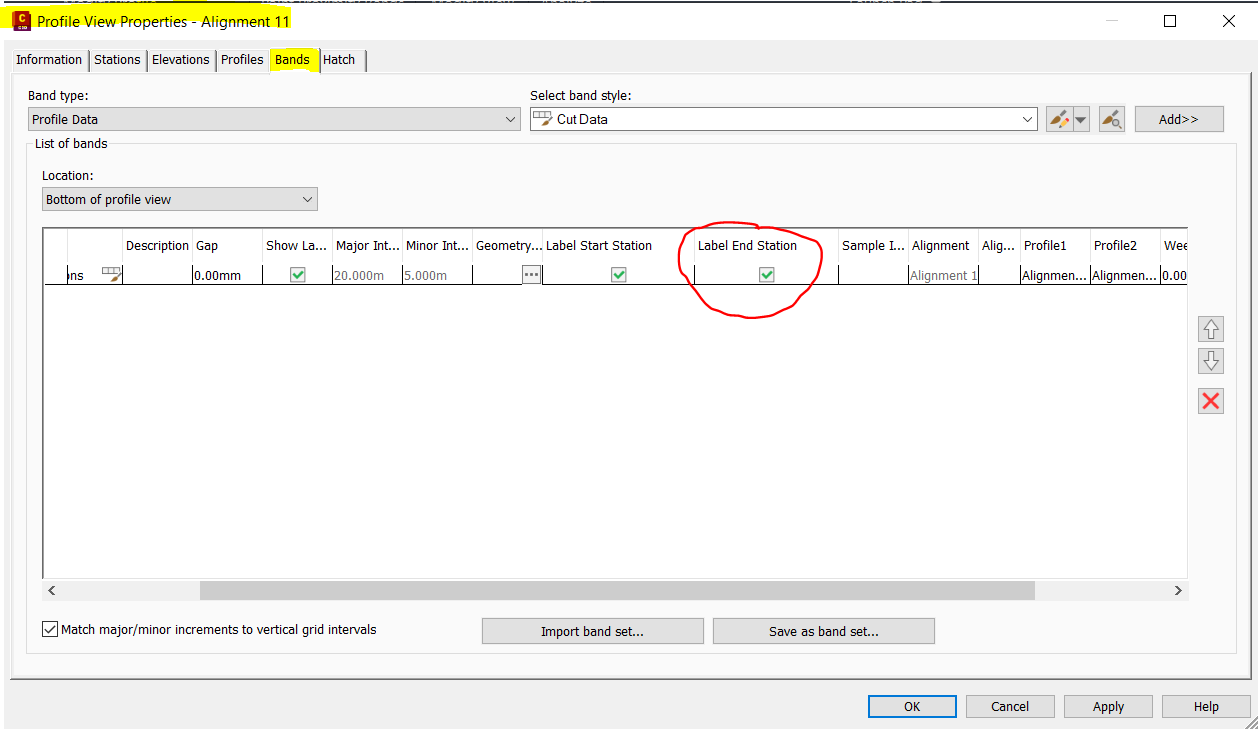The image size is (1258, 729).
Task: Delete the band using the red X icon
Action: [1210, 400]
